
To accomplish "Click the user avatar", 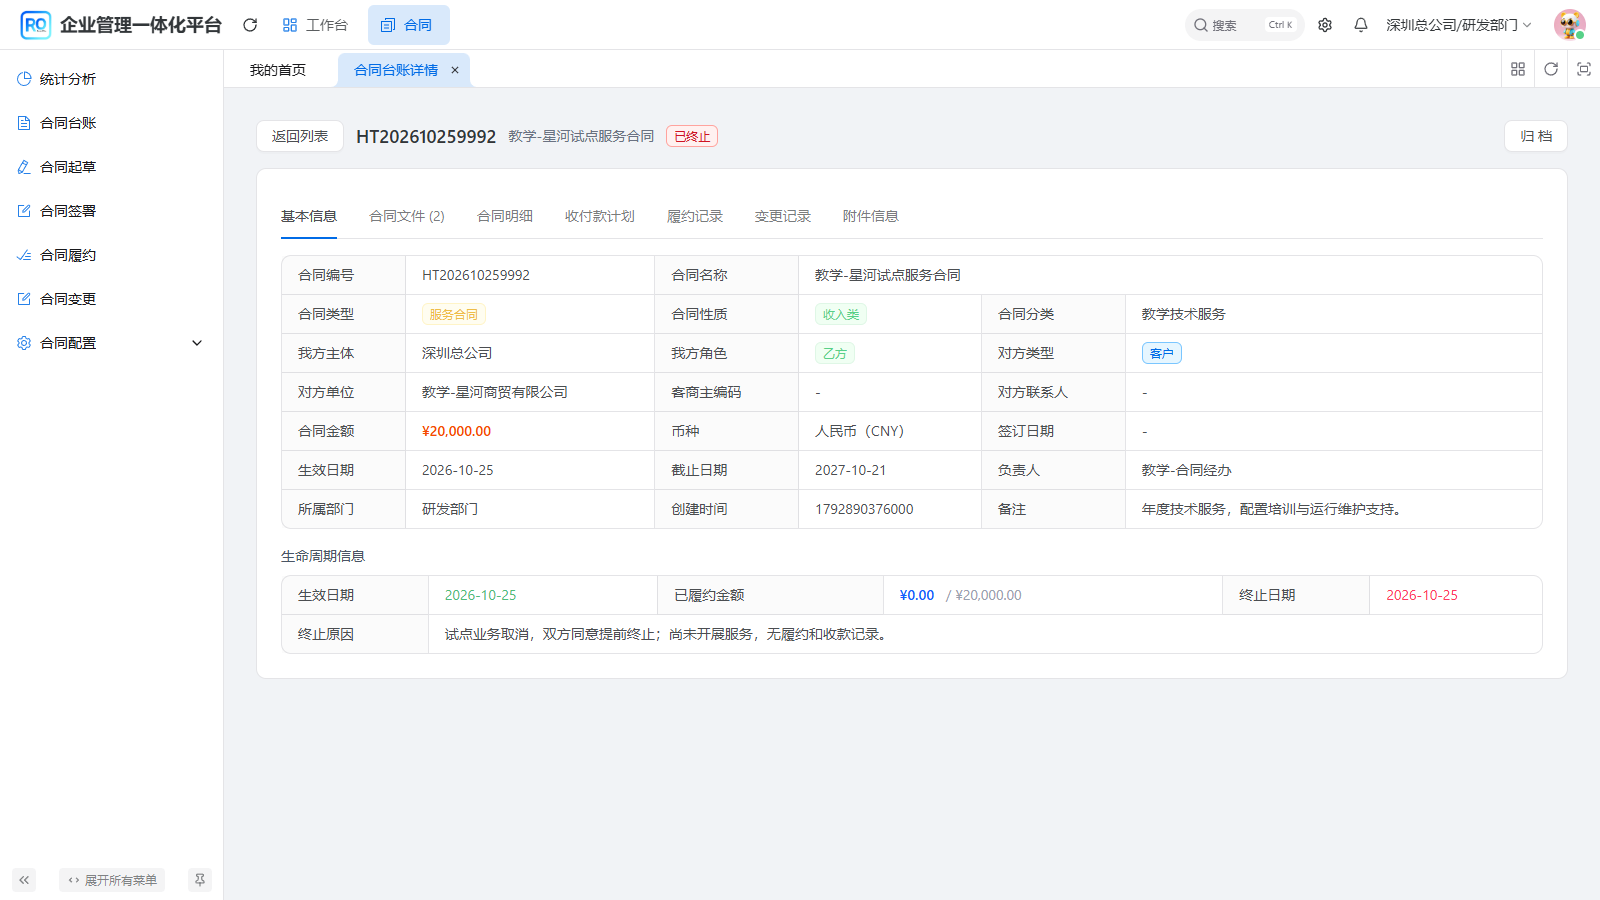I will point(1569,25).
